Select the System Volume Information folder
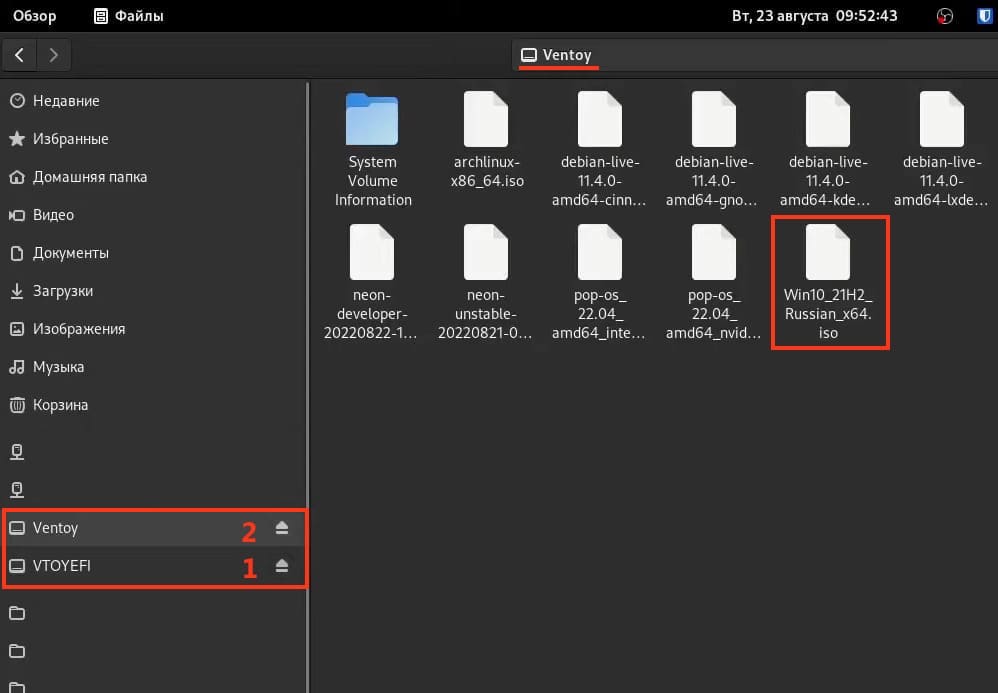 pyautogui.click(x=372, y=150)
